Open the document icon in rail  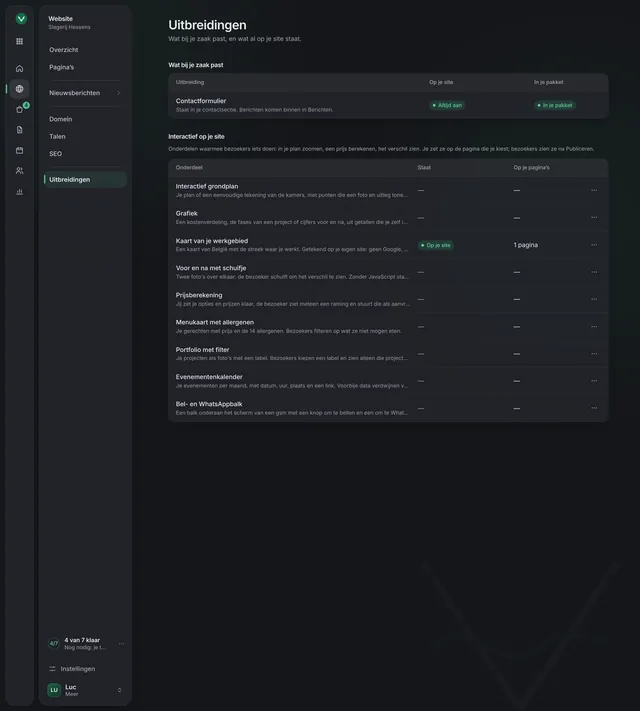(20, 130)
